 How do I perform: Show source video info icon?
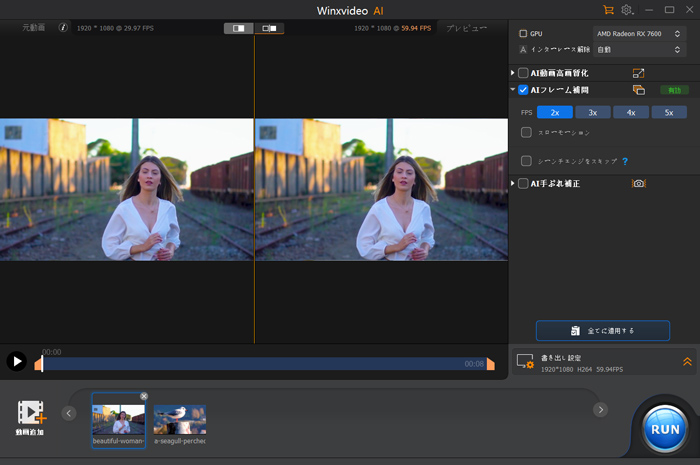click(63, 28)
